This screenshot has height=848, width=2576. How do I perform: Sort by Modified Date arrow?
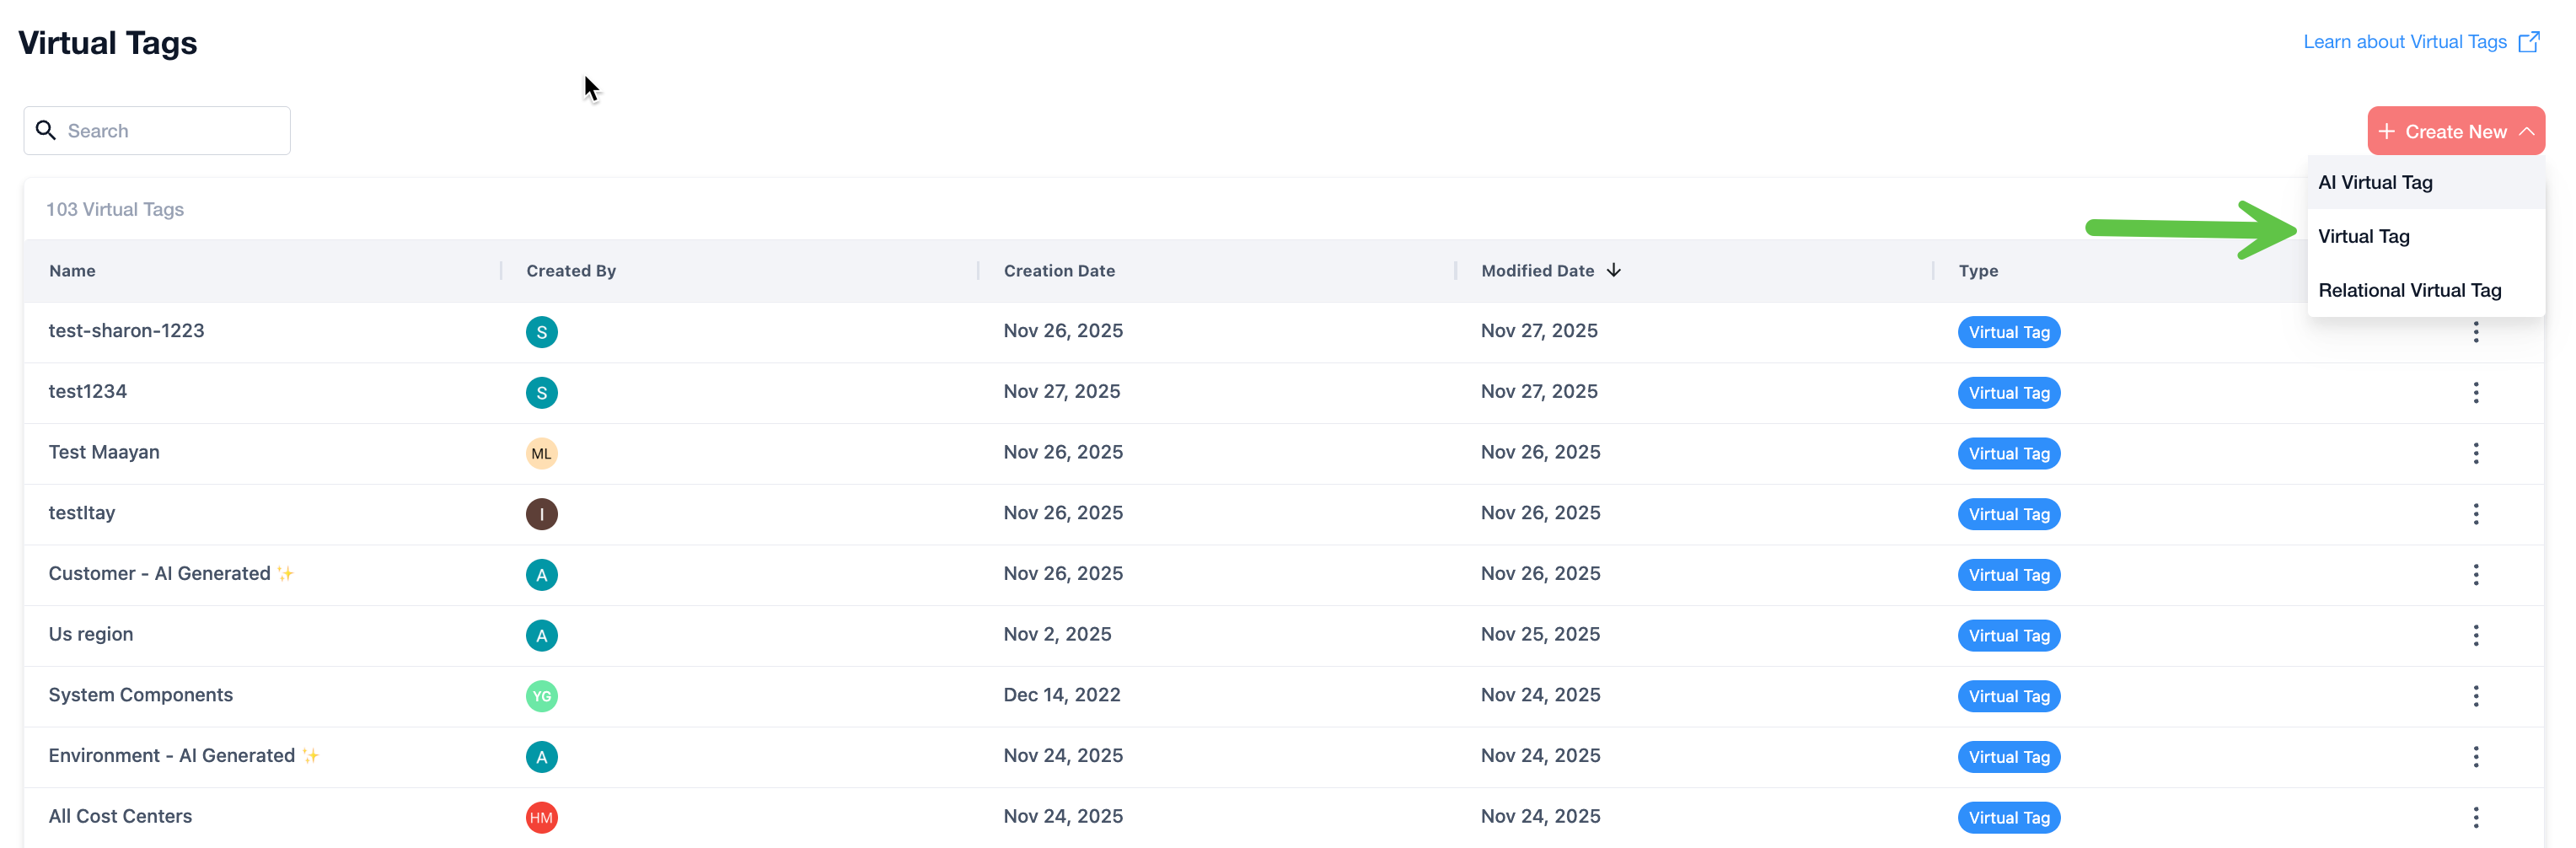coord(1613,270)
